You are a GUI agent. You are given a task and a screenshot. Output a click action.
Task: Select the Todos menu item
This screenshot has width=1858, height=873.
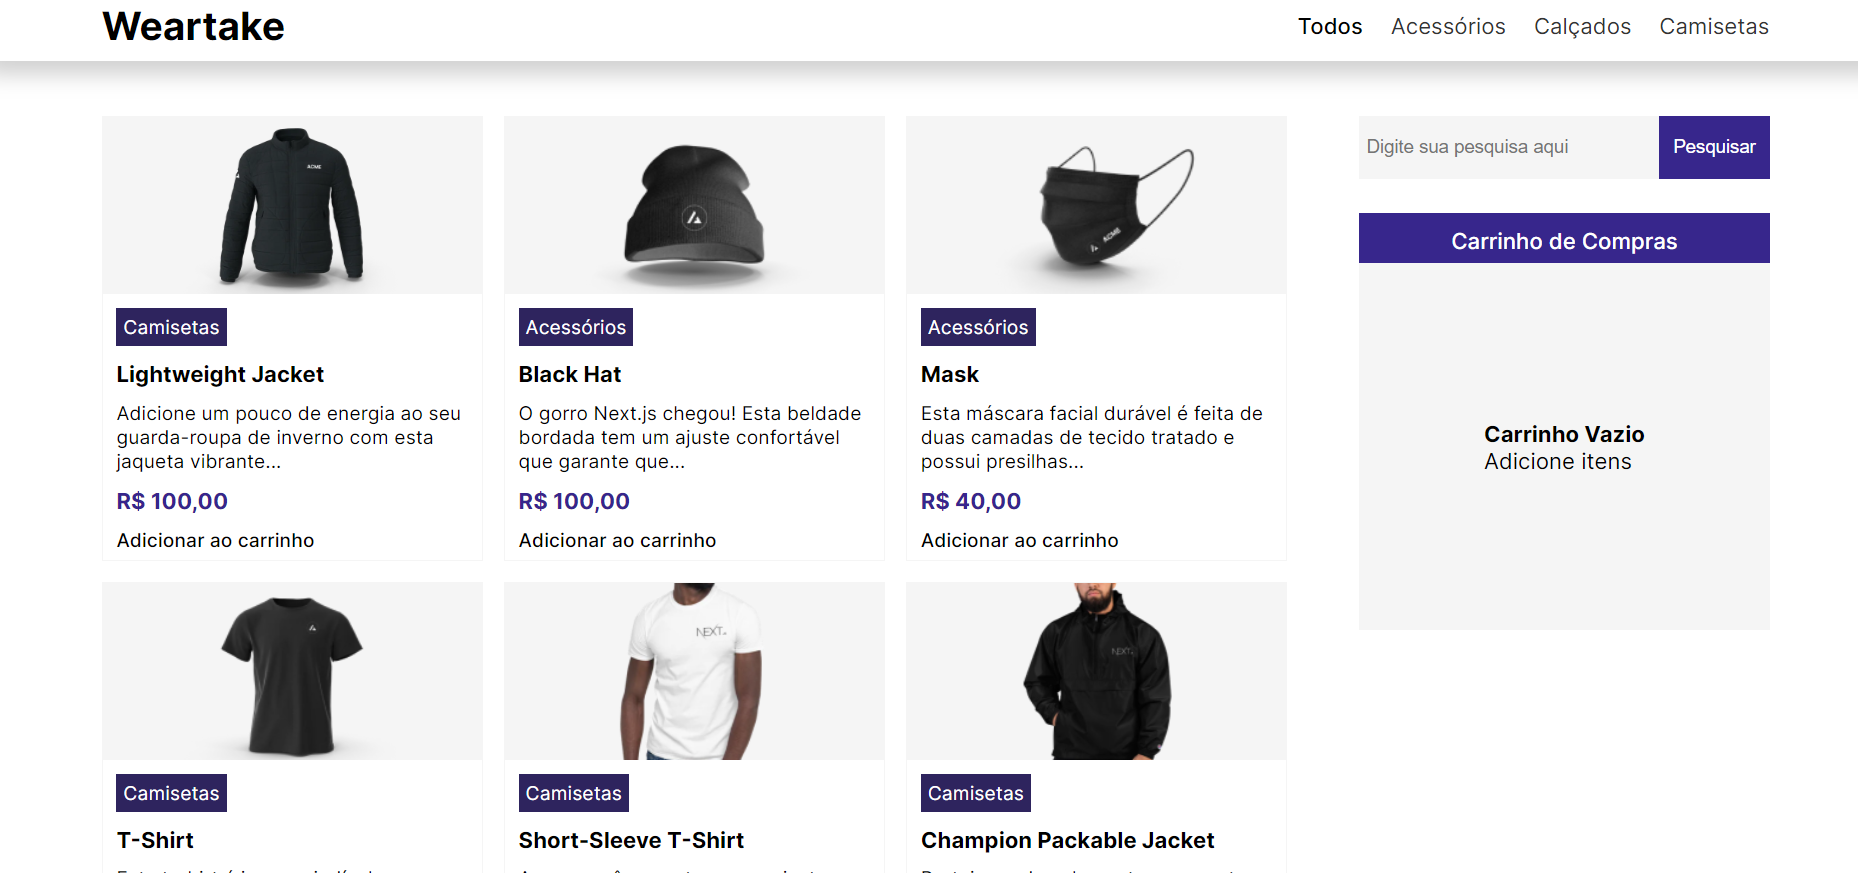(x=1330, y=27)
